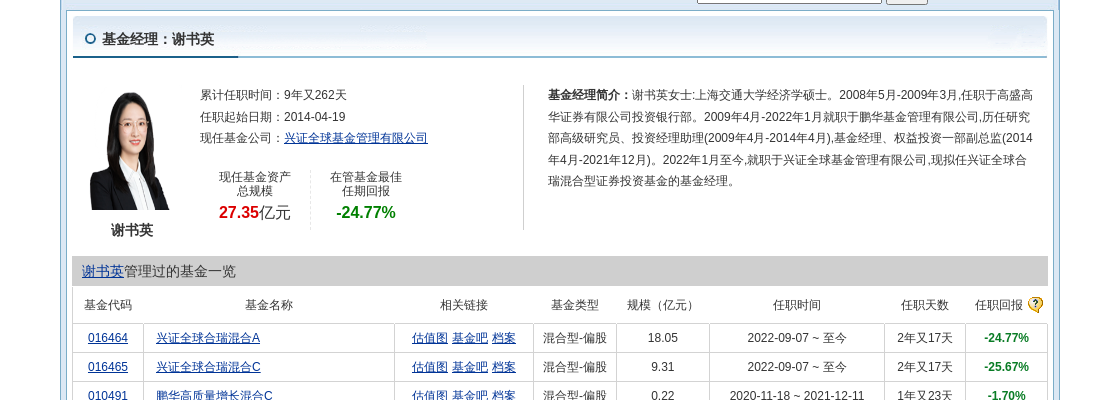Click the 混合型-偏股 type cell for 016464

click(574, 338)
